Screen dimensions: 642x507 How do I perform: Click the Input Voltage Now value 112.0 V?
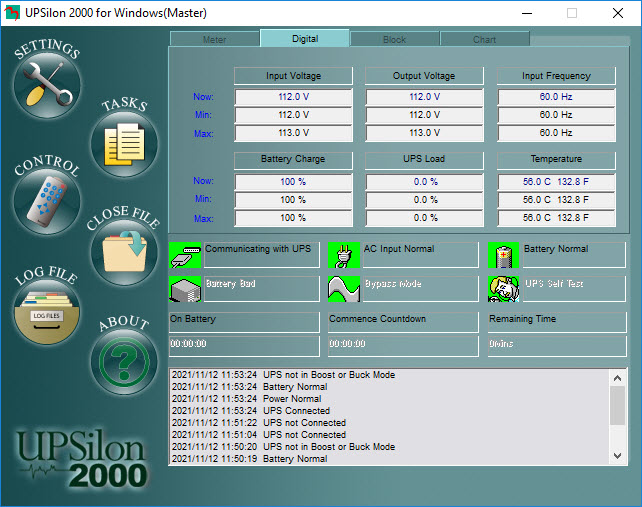coord(294,97)
